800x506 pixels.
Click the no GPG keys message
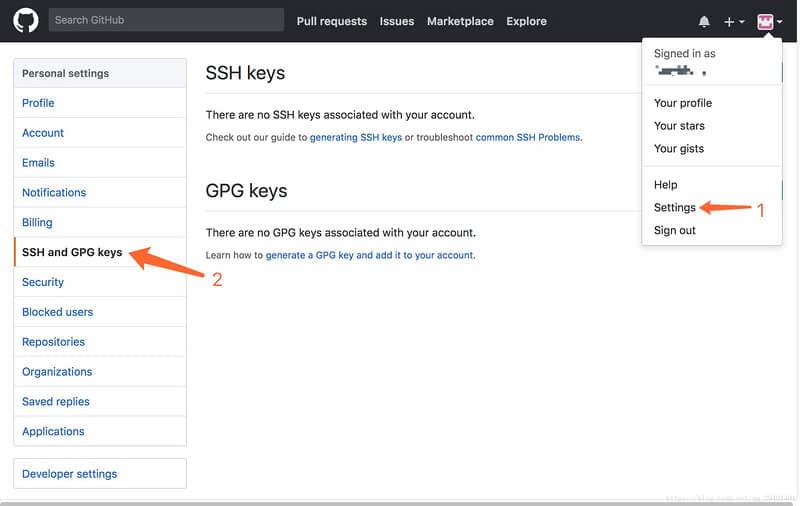coord(340,233)
